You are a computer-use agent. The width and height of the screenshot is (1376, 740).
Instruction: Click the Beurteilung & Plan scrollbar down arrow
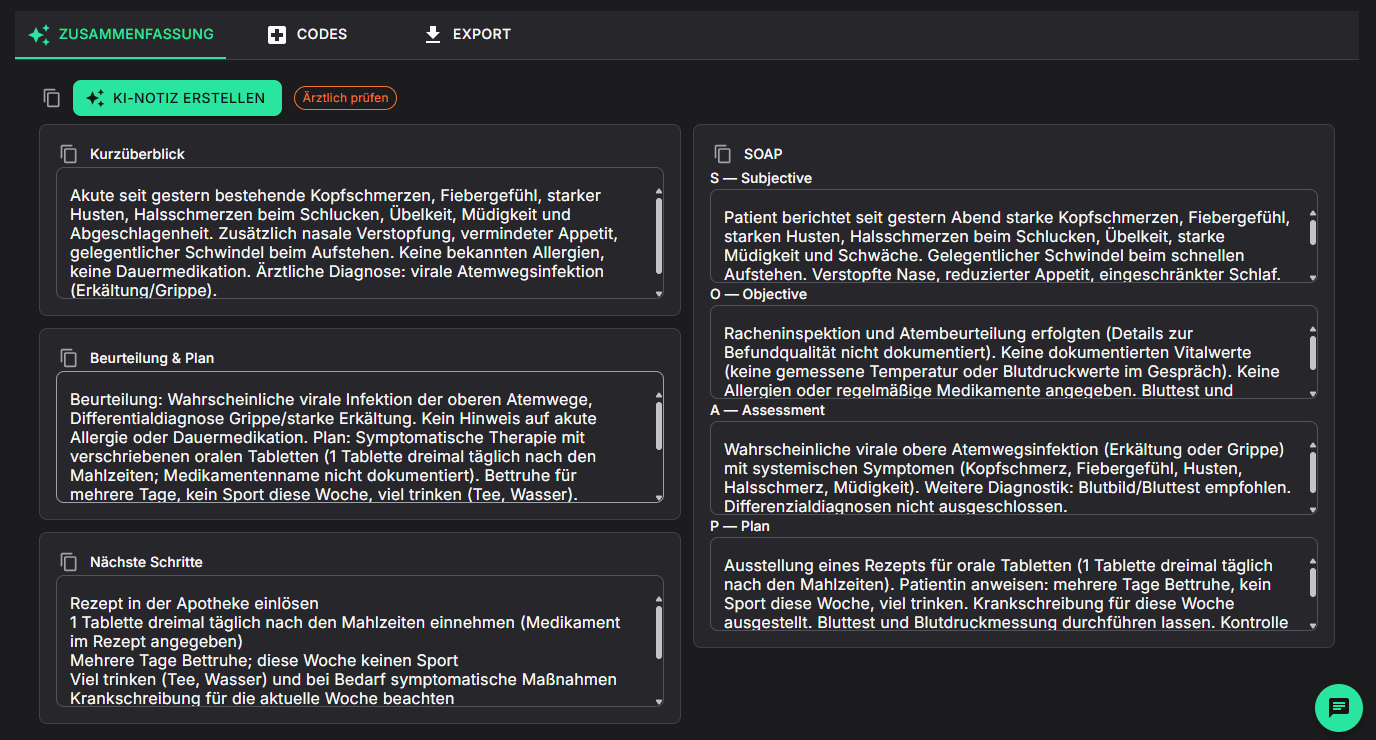click(x=658, y=497)
